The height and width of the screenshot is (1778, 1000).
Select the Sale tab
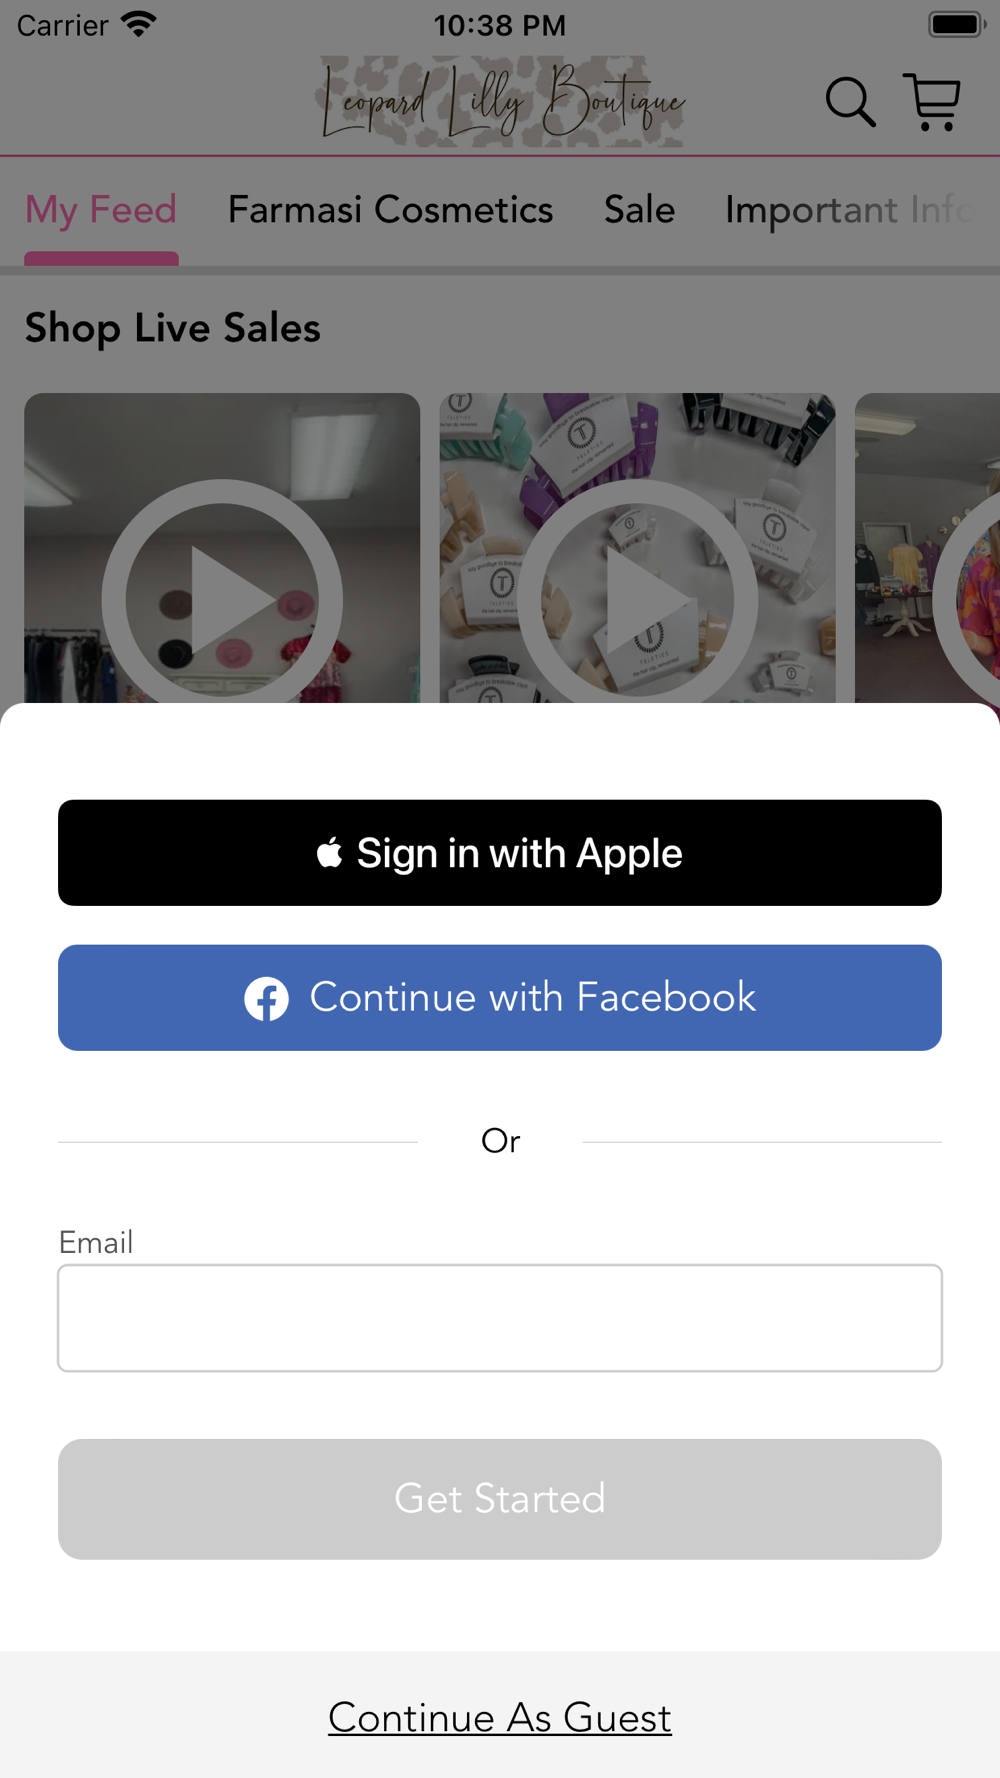(x=639, y=210)
